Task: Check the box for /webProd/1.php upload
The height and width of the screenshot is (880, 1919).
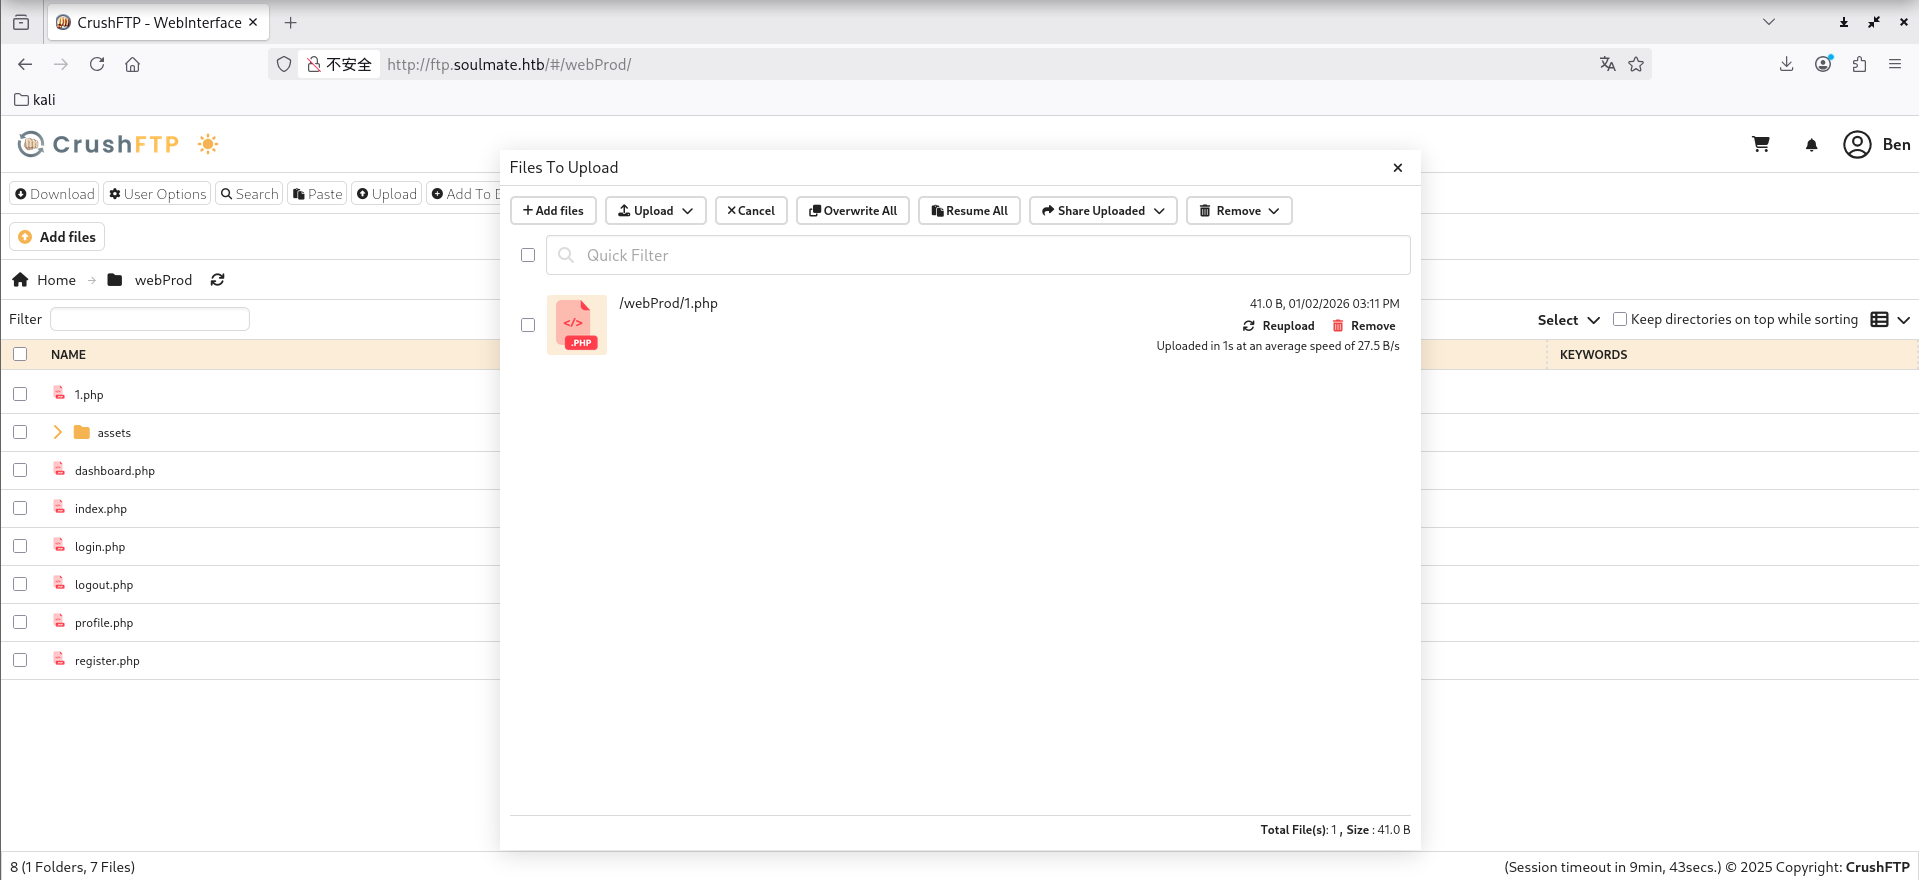Action: [528, 325]
